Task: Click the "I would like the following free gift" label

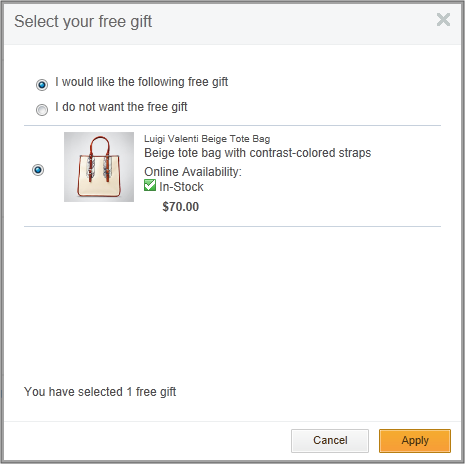Action: coord(142,82)
